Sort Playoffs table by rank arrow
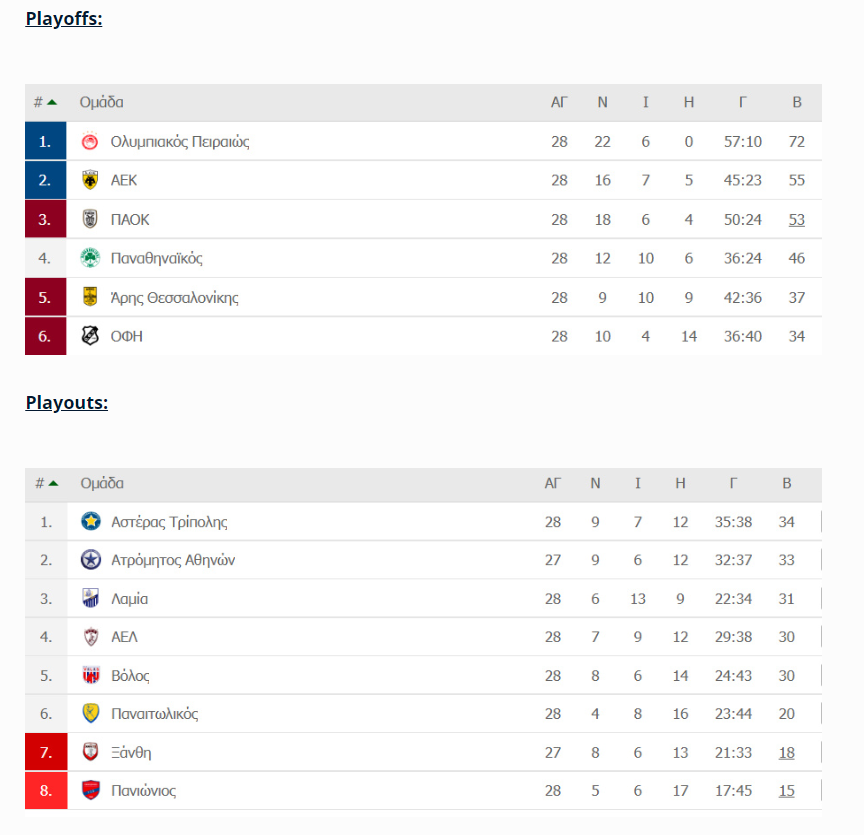 52,102
